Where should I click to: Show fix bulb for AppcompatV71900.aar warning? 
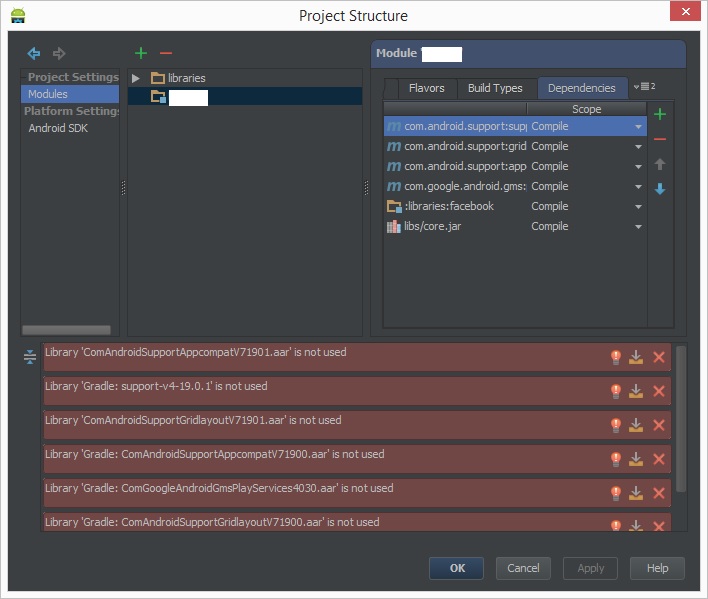pyautogui.click(x=615, y=459)
